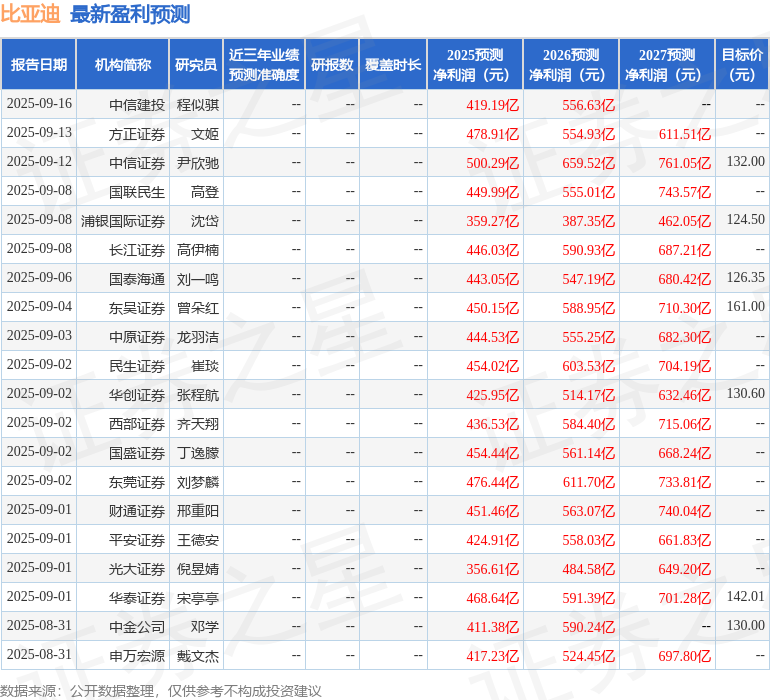This screenshot has height=700, width=770.
Task: Click the 761.05亿 forecast value
Action: (685, 163)
